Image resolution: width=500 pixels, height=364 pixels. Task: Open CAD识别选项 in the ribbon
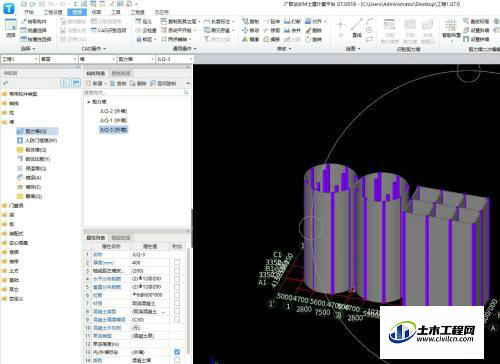click(109, 30)
